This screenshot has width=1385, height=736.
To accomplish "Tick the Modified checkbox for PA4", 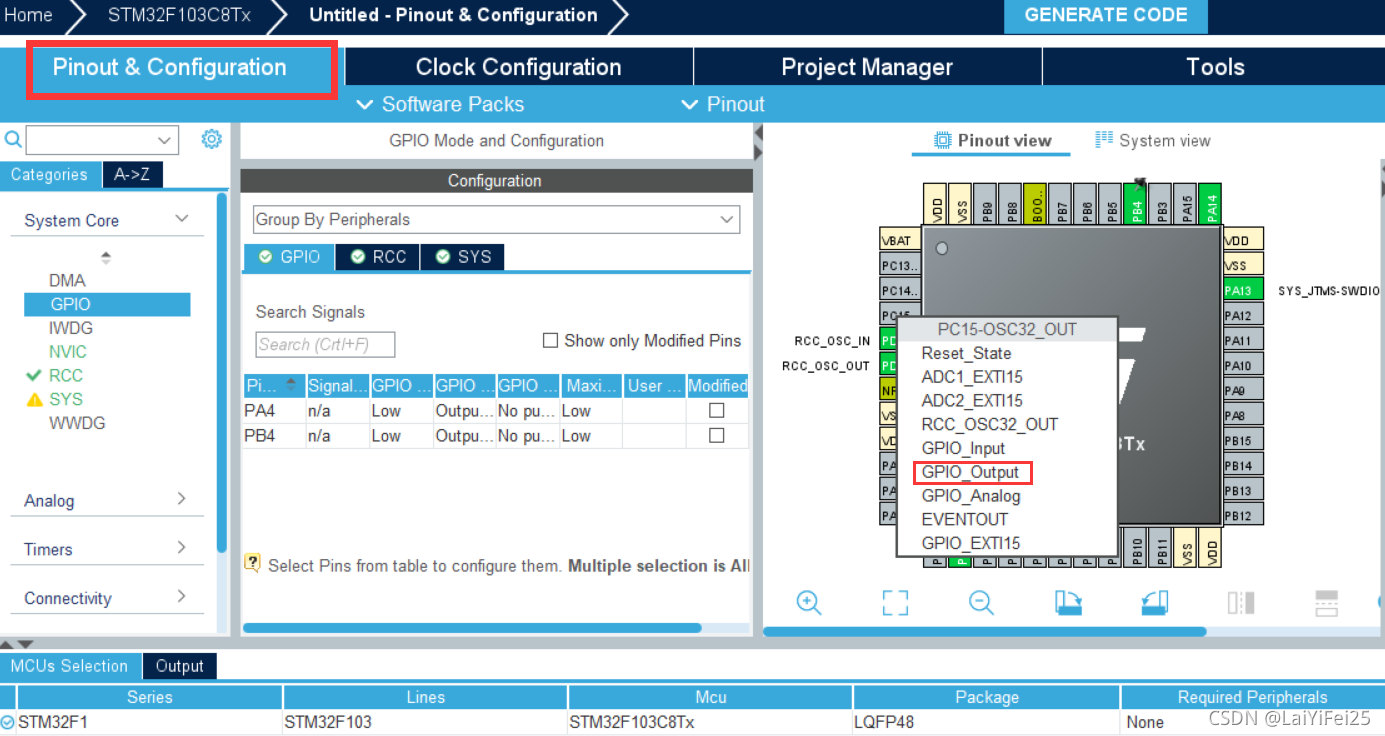I will pyautogui.click(x=716, y=410).
